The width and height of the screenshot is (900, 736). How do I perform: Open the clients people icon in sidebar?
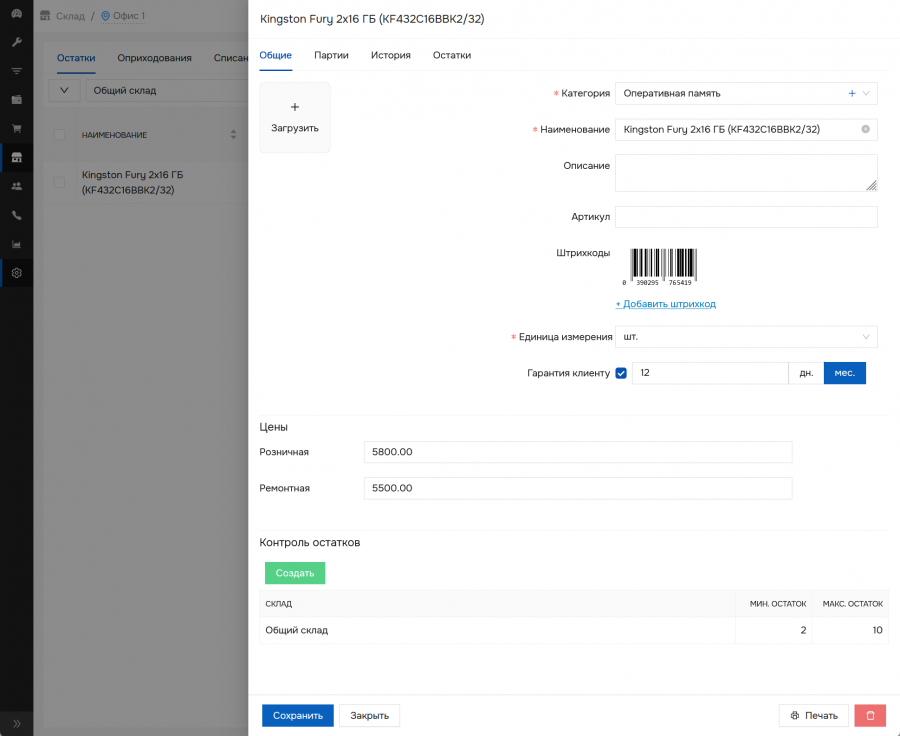[17, 186]
